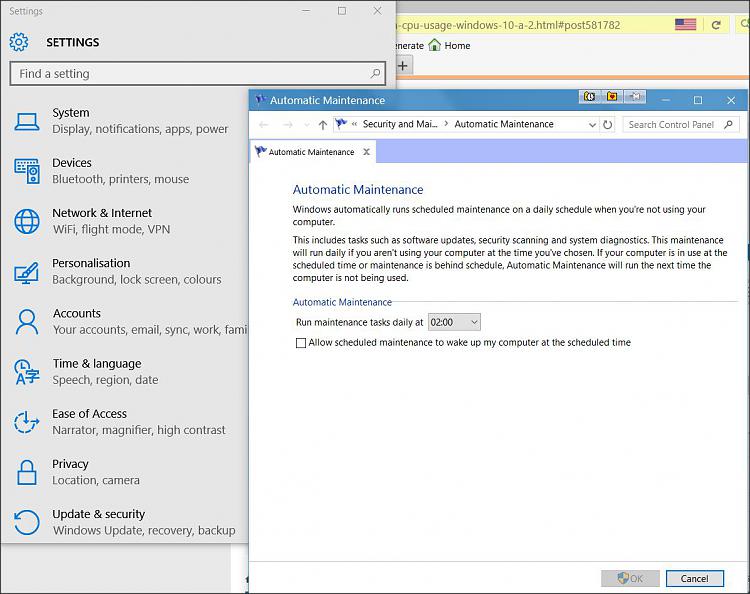Open the Time & language icon
Image resolution: width=750 pixels, height=594 pixels.
[27, 372]
